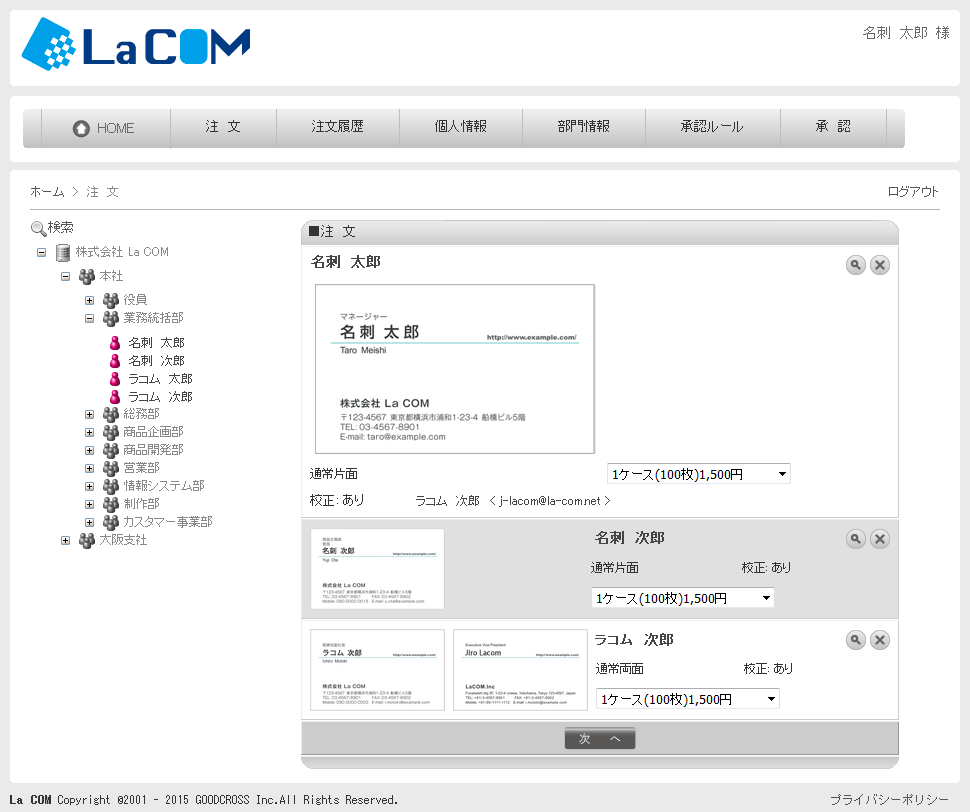Click the 検索 search label
This screenshot has height=812, width=970.
[x=61, y=228]
